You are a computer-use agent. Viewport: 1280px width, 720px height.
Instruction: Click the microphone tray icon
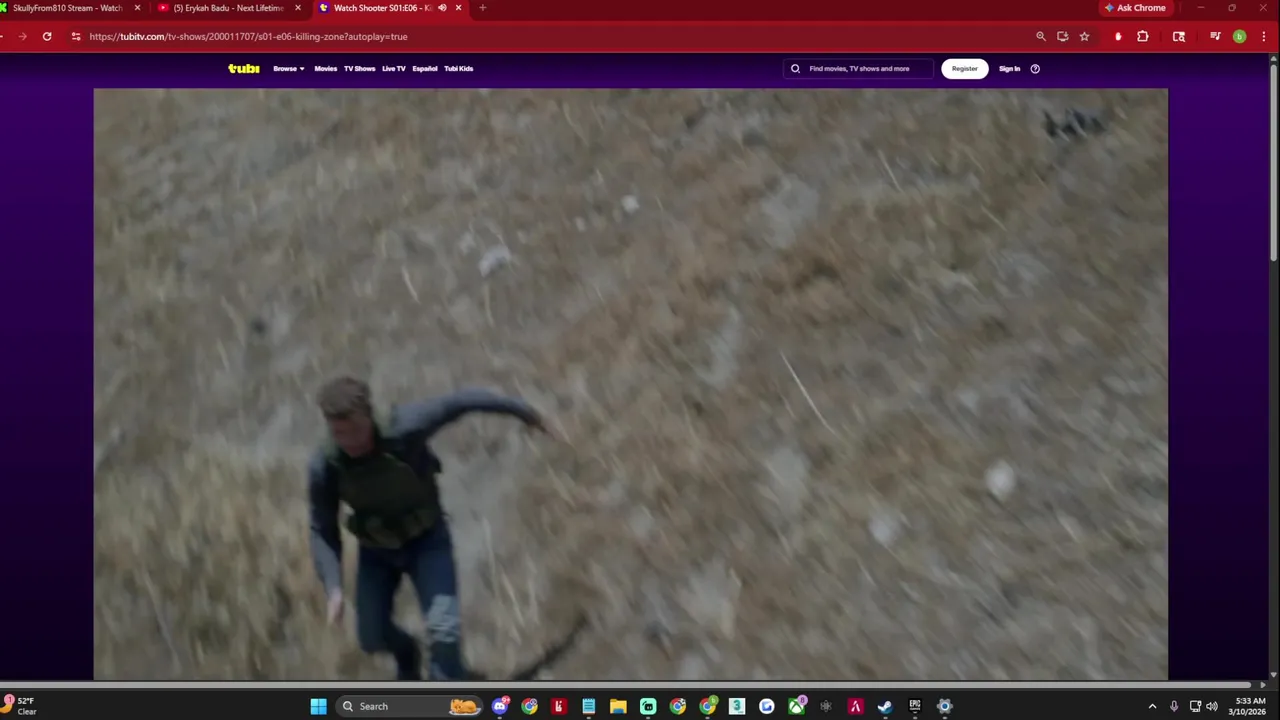[x=1174, y=706]
